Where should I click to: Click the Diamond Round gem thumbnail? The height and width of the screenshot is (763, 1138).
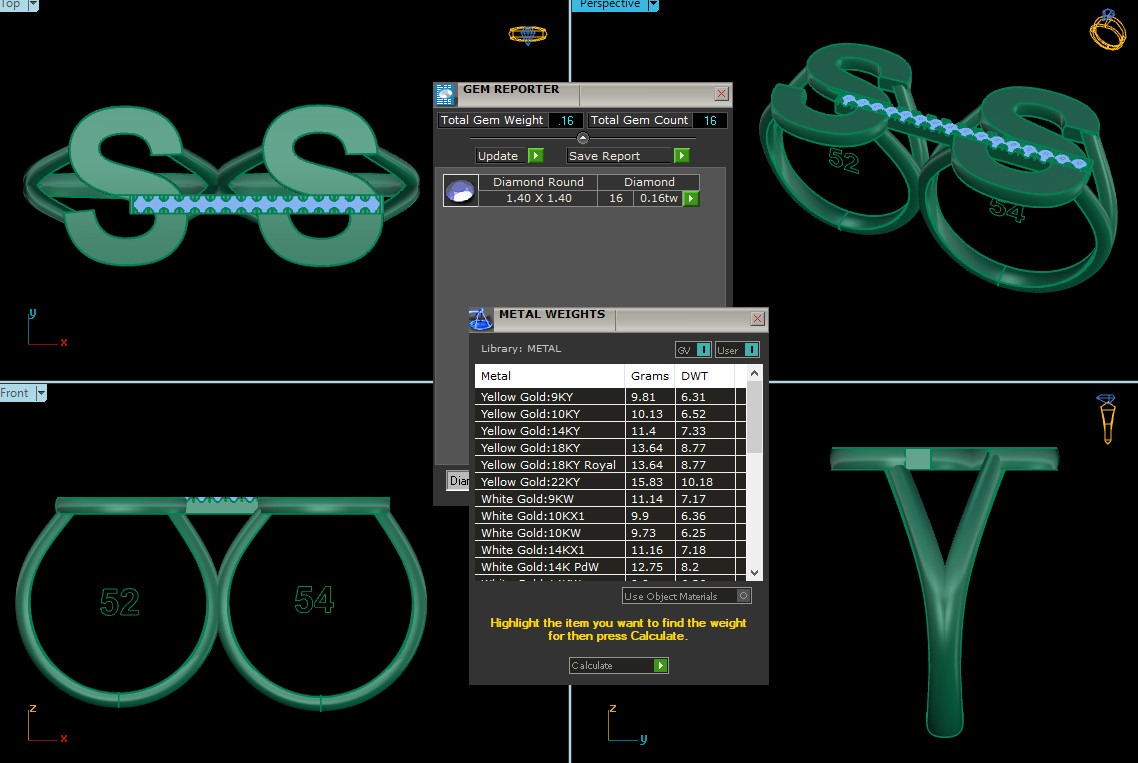pos(460,190)
